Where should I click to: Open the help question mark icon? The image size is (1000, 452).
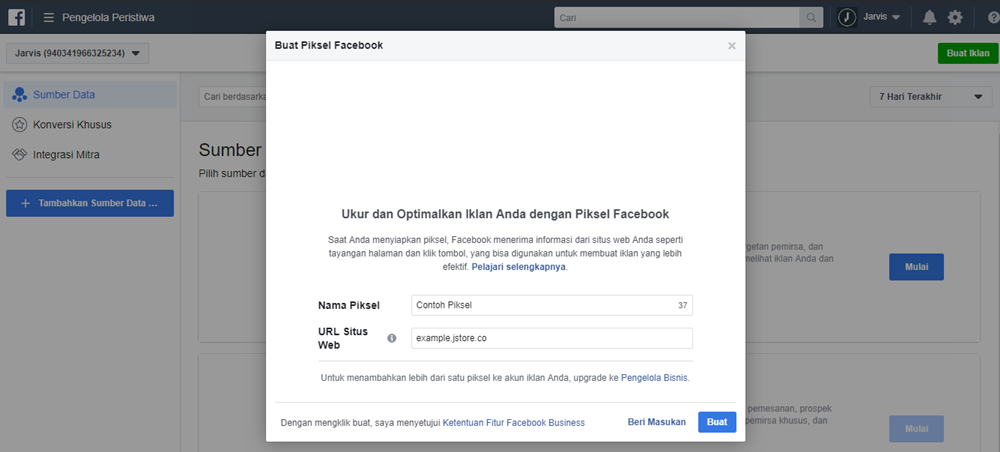[x=994, y=17]
